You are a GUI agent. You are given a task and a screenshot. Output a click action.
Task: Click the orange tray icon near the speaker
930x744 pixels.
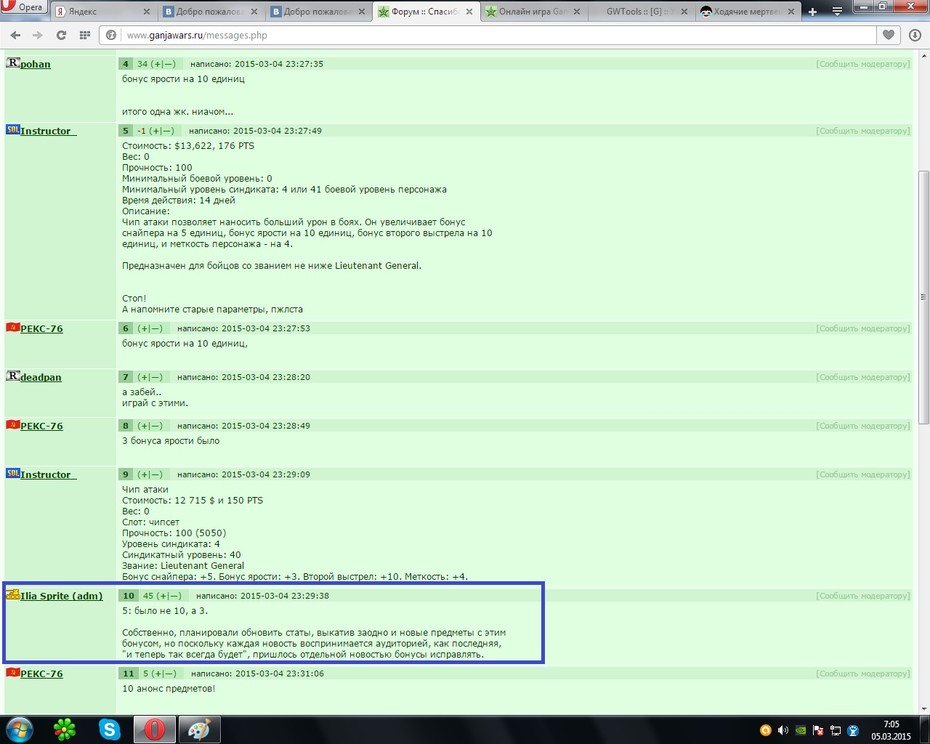tap(766, 730)
